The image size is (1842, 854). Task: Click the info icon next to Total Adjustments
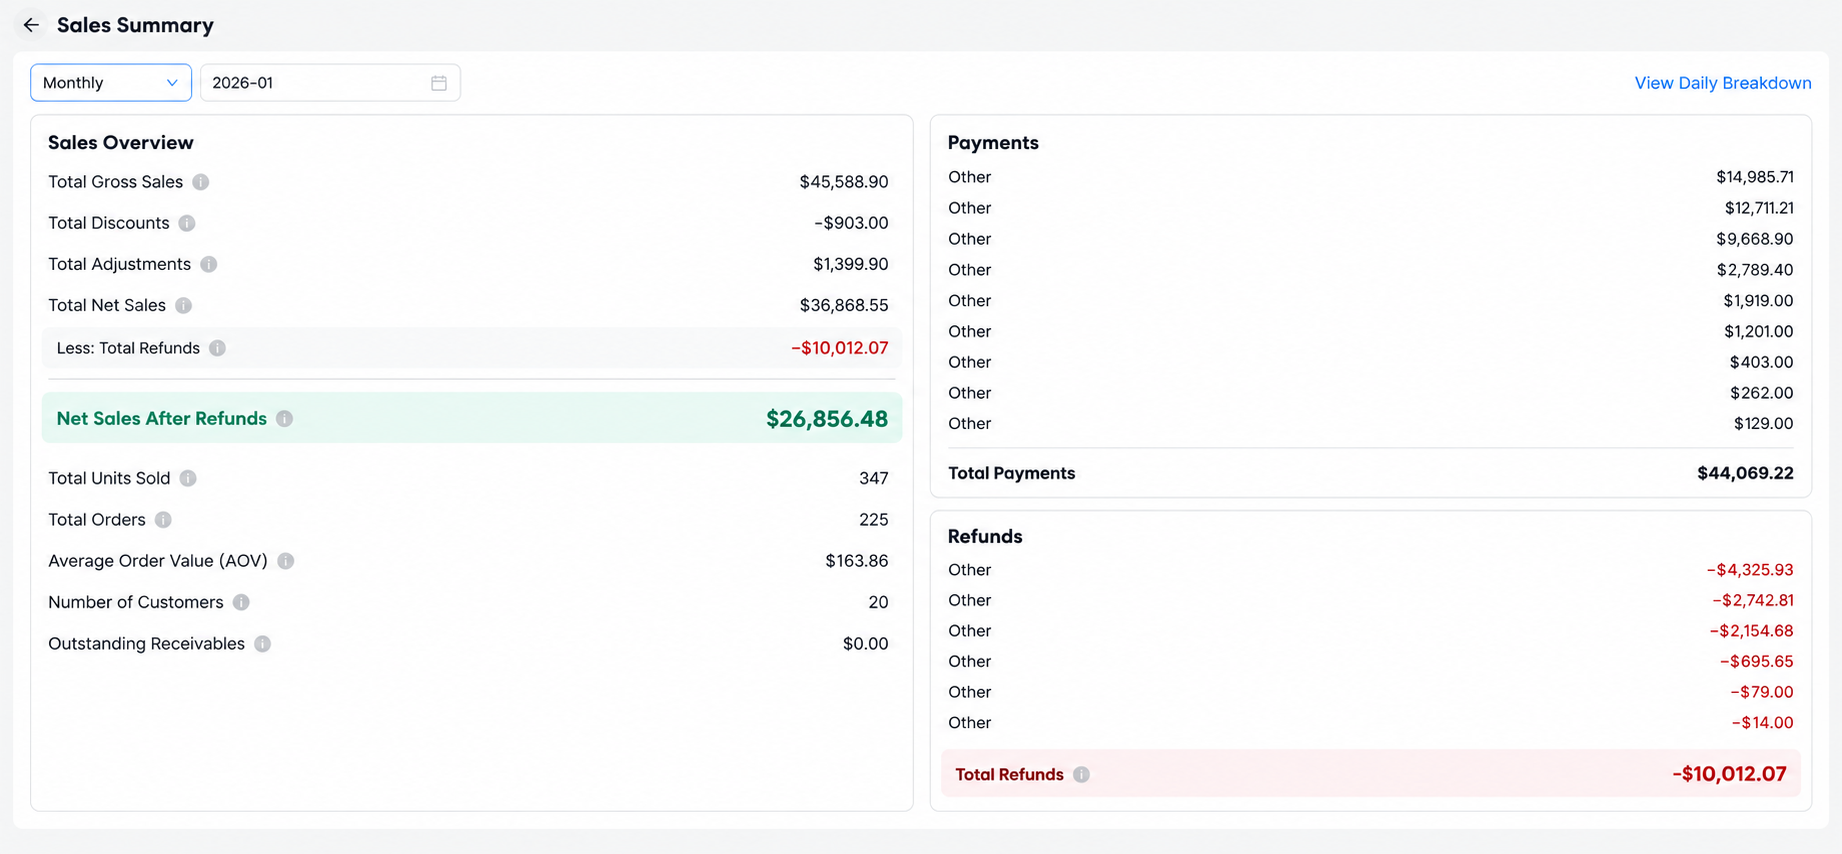pyautogui.click(x=208, y=264)
